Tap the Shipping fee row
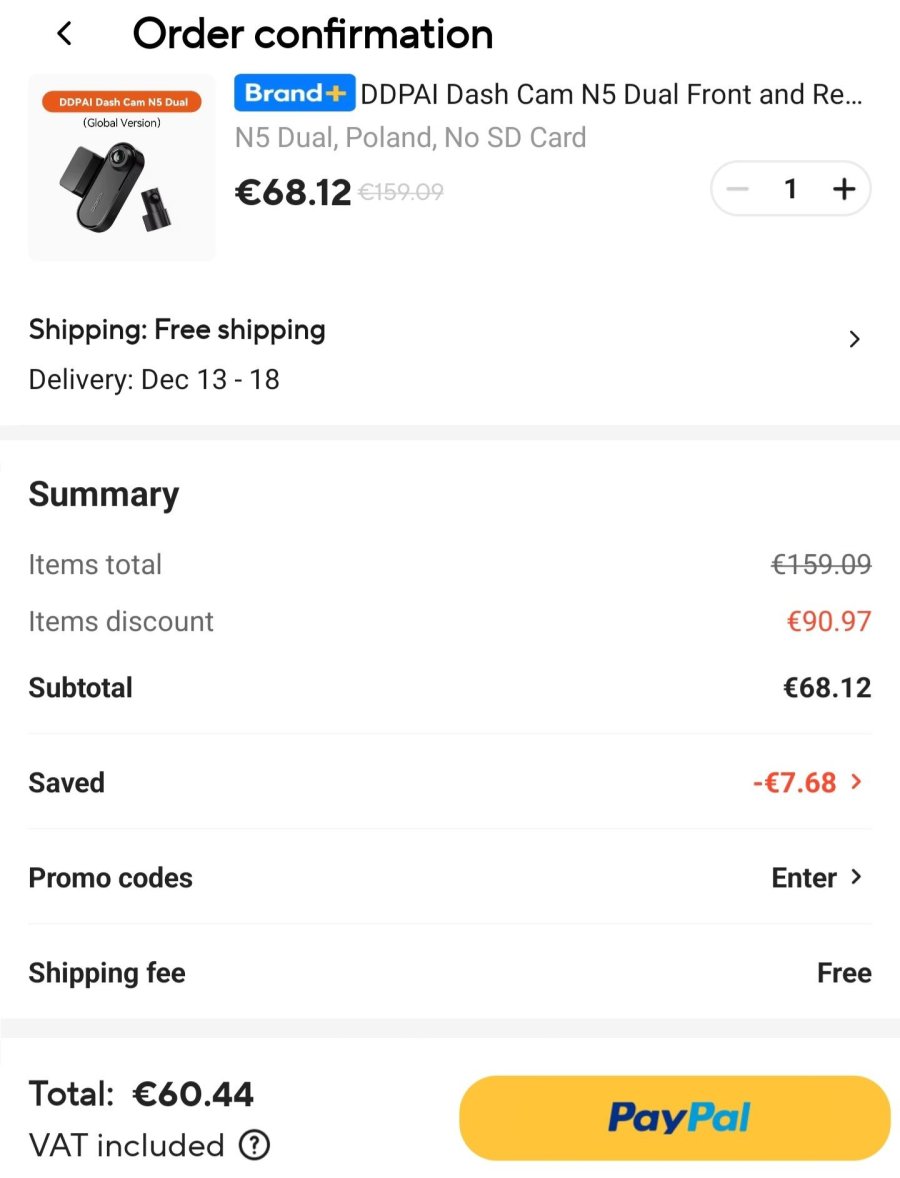This screenshot has height=1178, width=900. 450,973
